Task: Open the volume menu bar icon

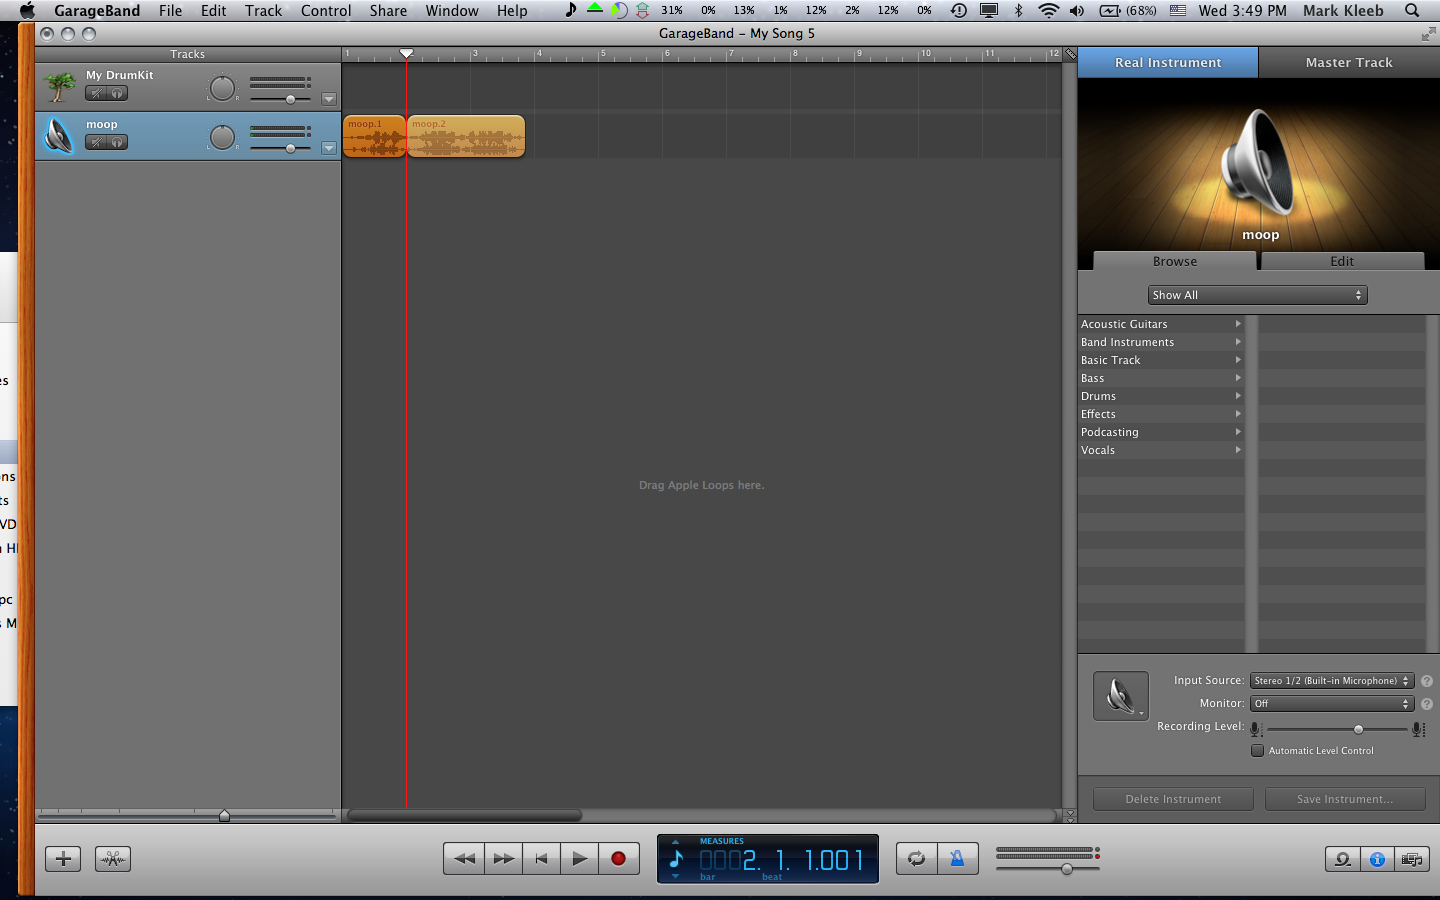Action: pos(1077,11)
